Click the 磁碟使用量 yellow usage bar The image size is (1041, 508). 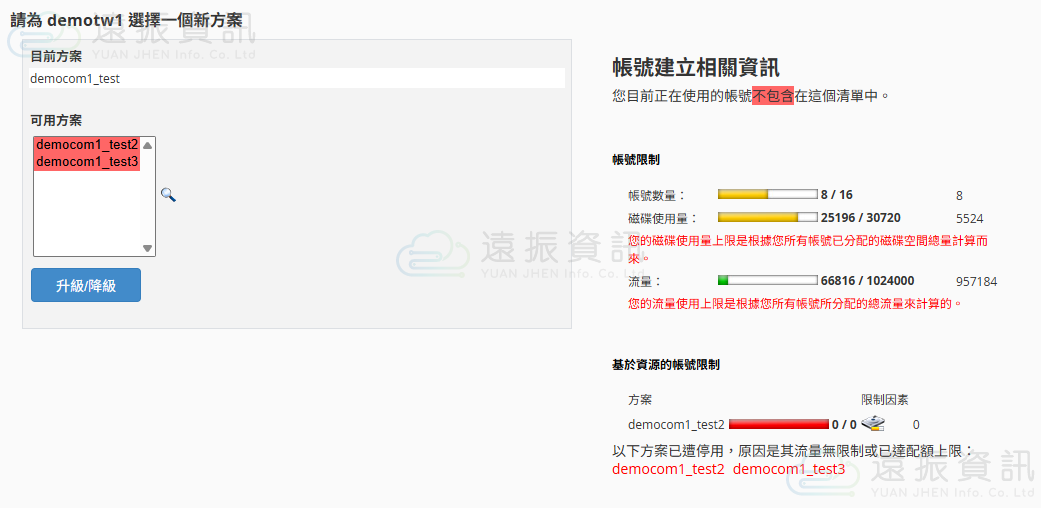click(767, 217)
